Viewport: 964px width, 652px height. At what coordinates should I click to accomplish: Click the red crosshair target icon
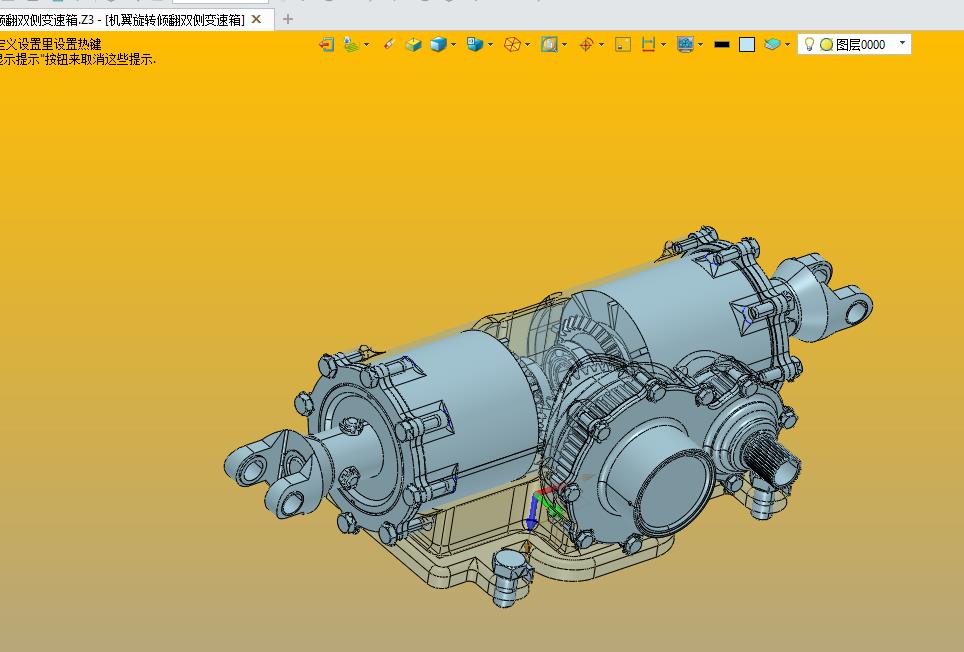click(587, 44)
